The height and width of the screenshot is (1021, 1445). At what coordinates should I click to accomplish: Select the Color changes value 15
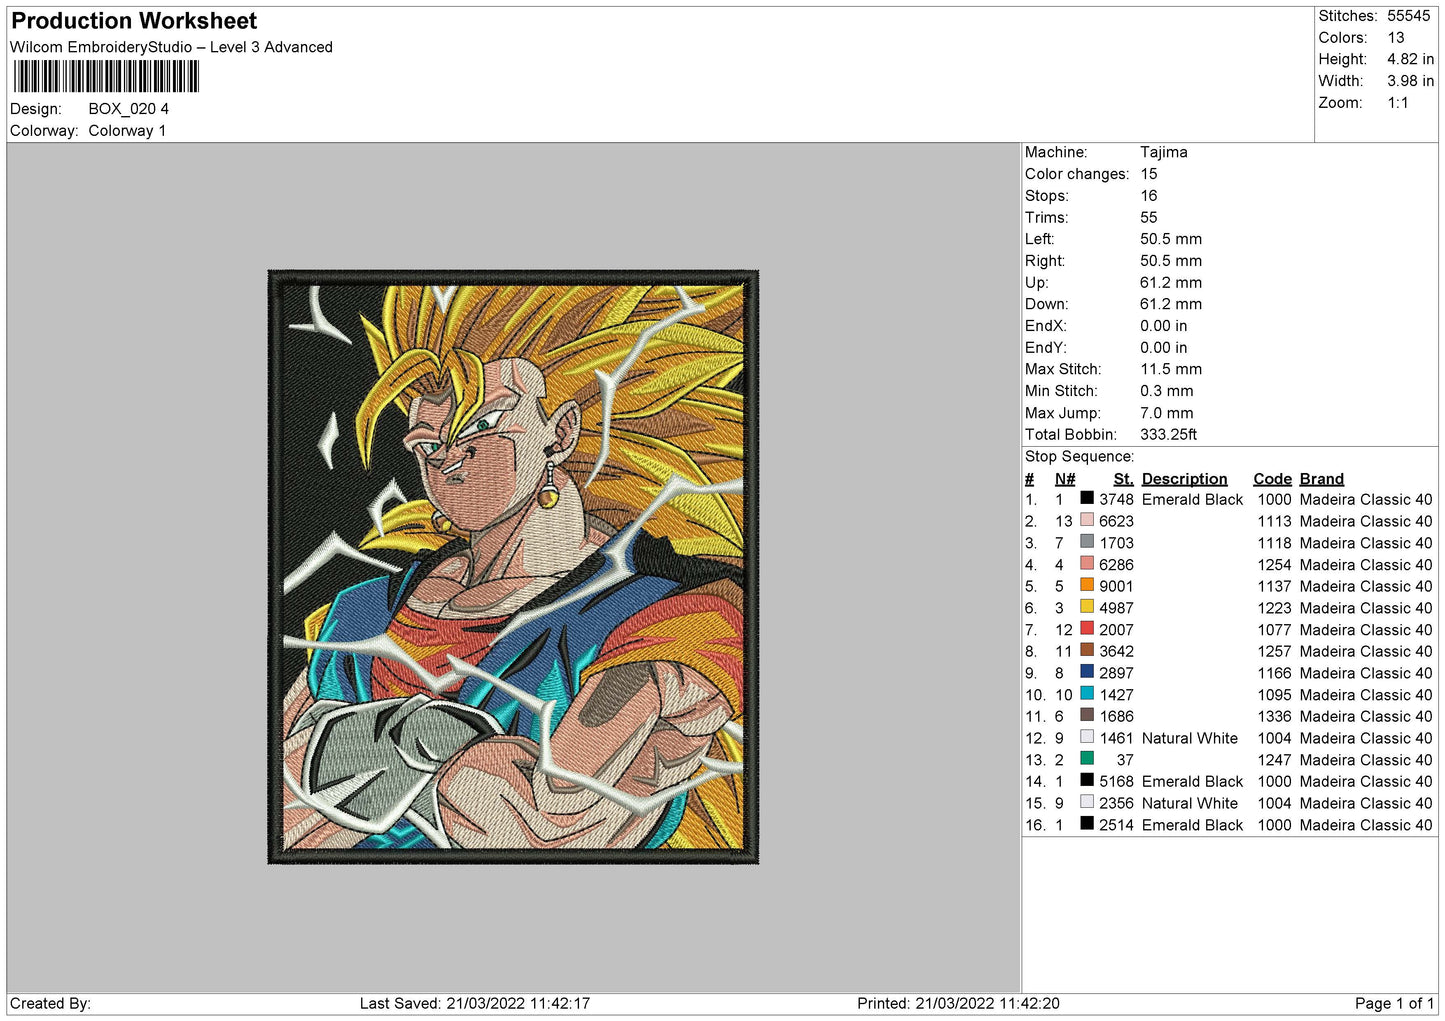(x=1149, y=174)
